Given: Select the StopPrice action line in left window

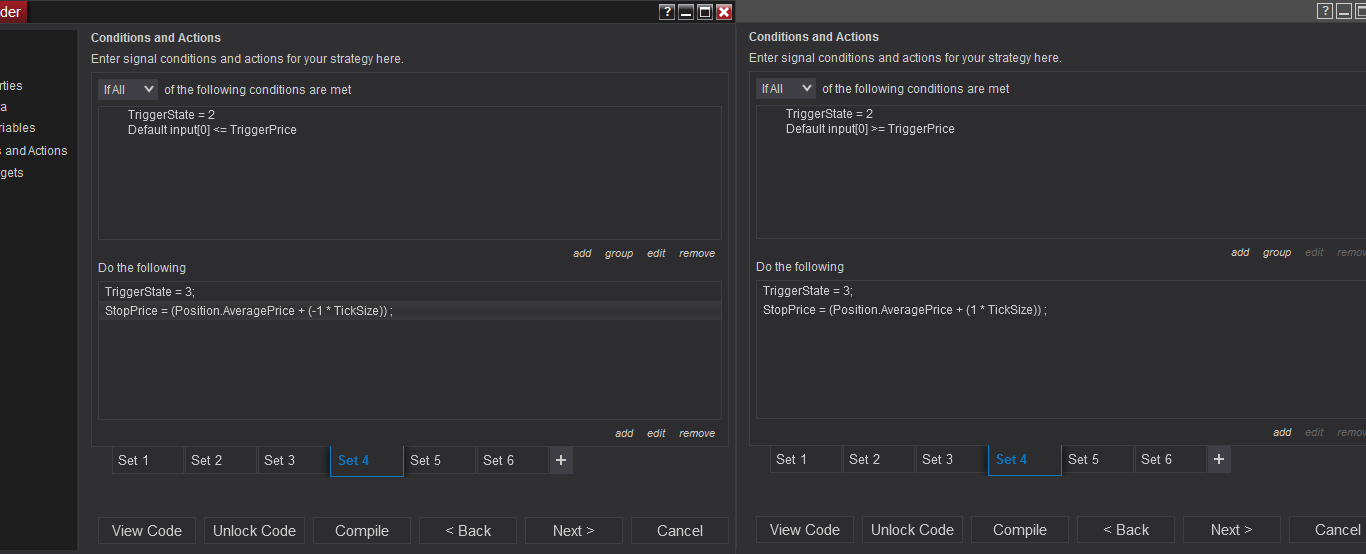Looking at the screenshot, I should tap(249, 311).
